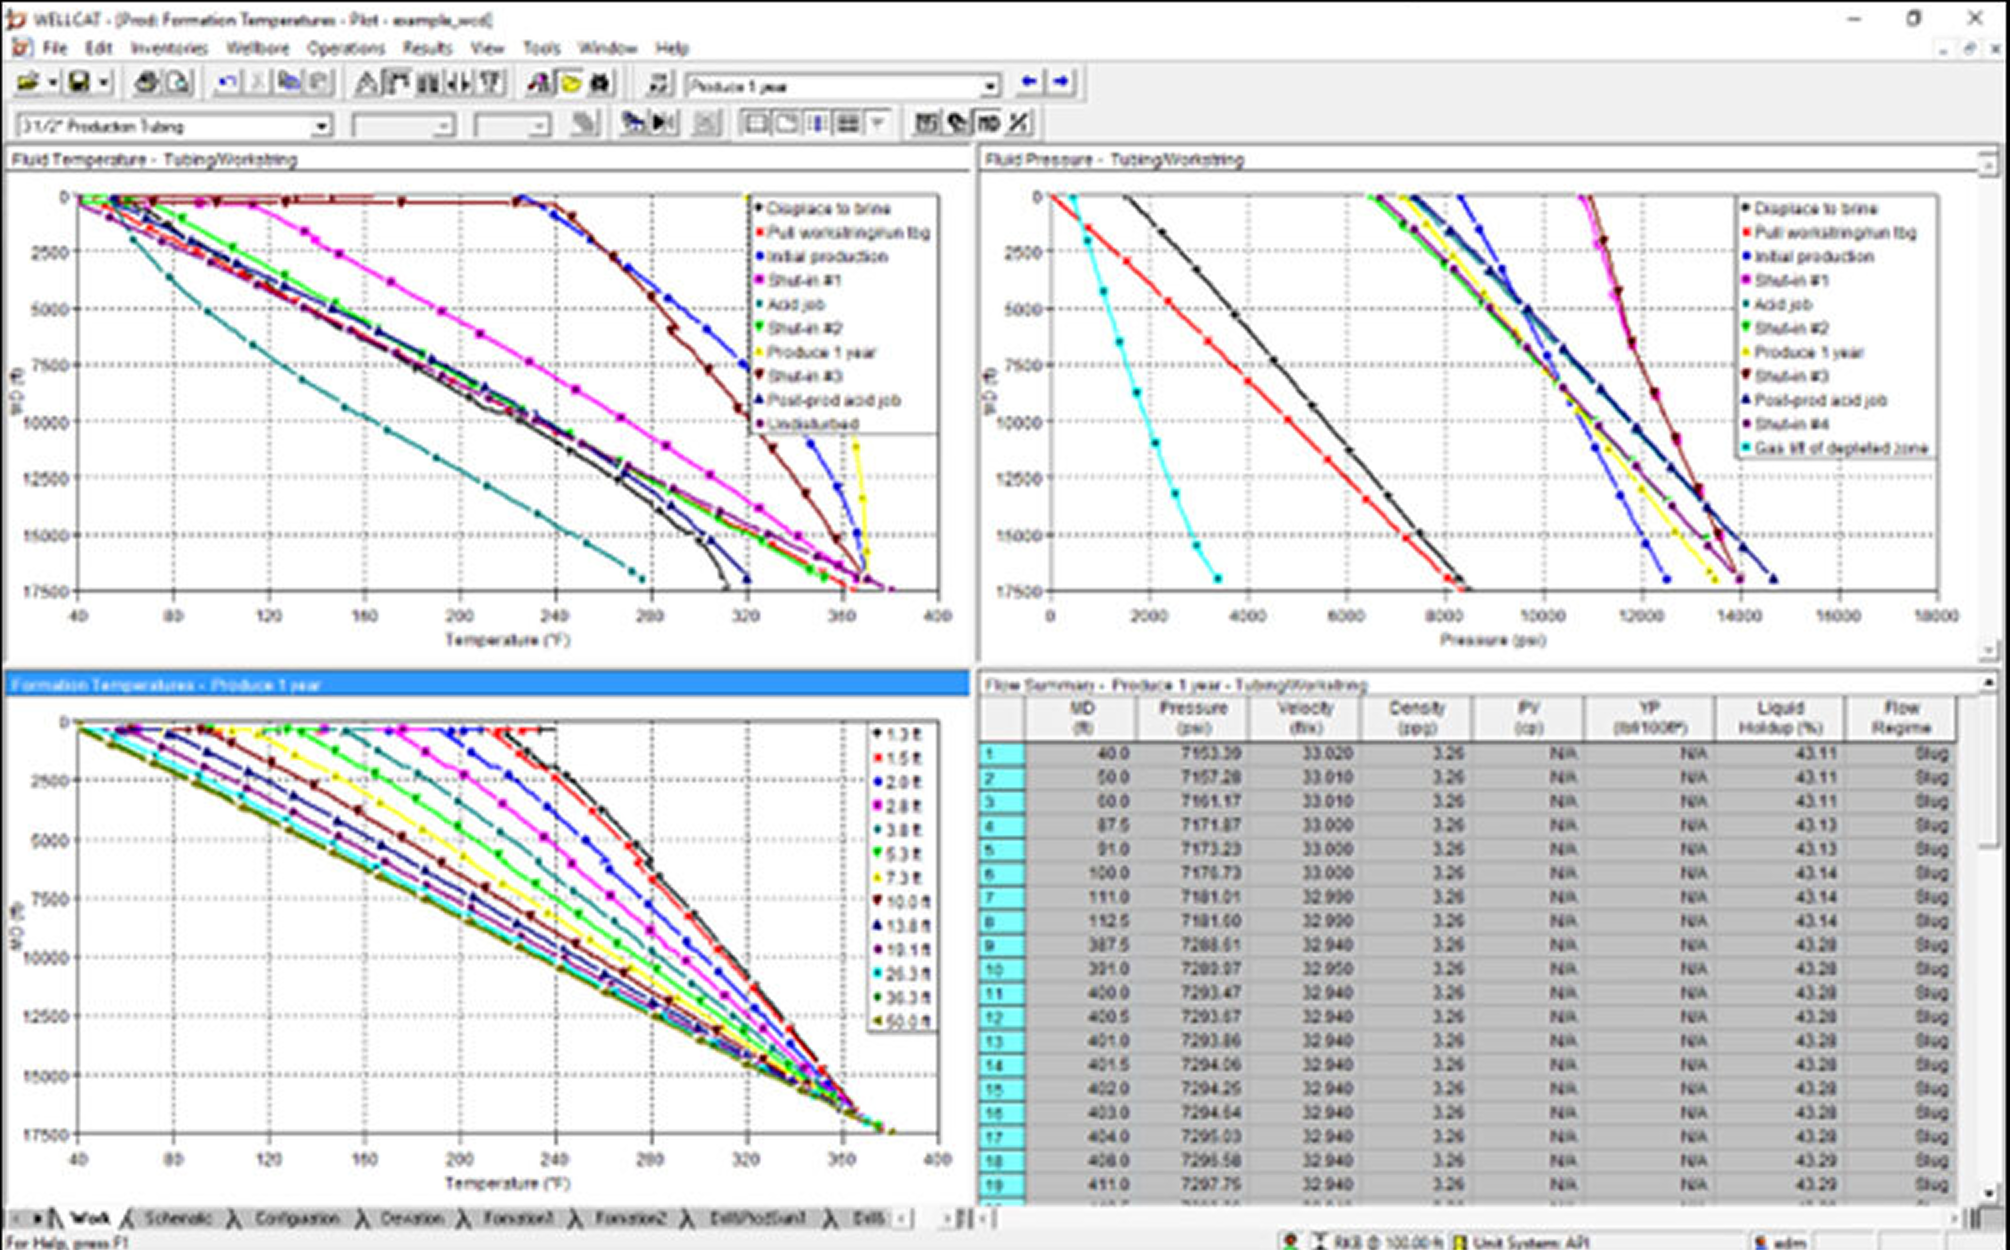The width and height of the screenshot is (2010, 1250).
Task: Click the Liquid Holdup (%) column header
Action: tap(1780, 717)
